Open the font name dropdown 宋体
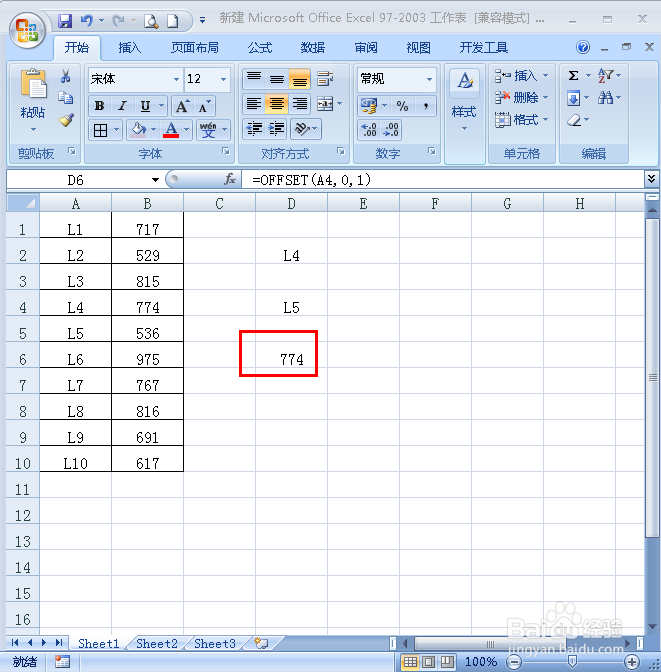This screenshot has width=661, height=672. [176, 79]
